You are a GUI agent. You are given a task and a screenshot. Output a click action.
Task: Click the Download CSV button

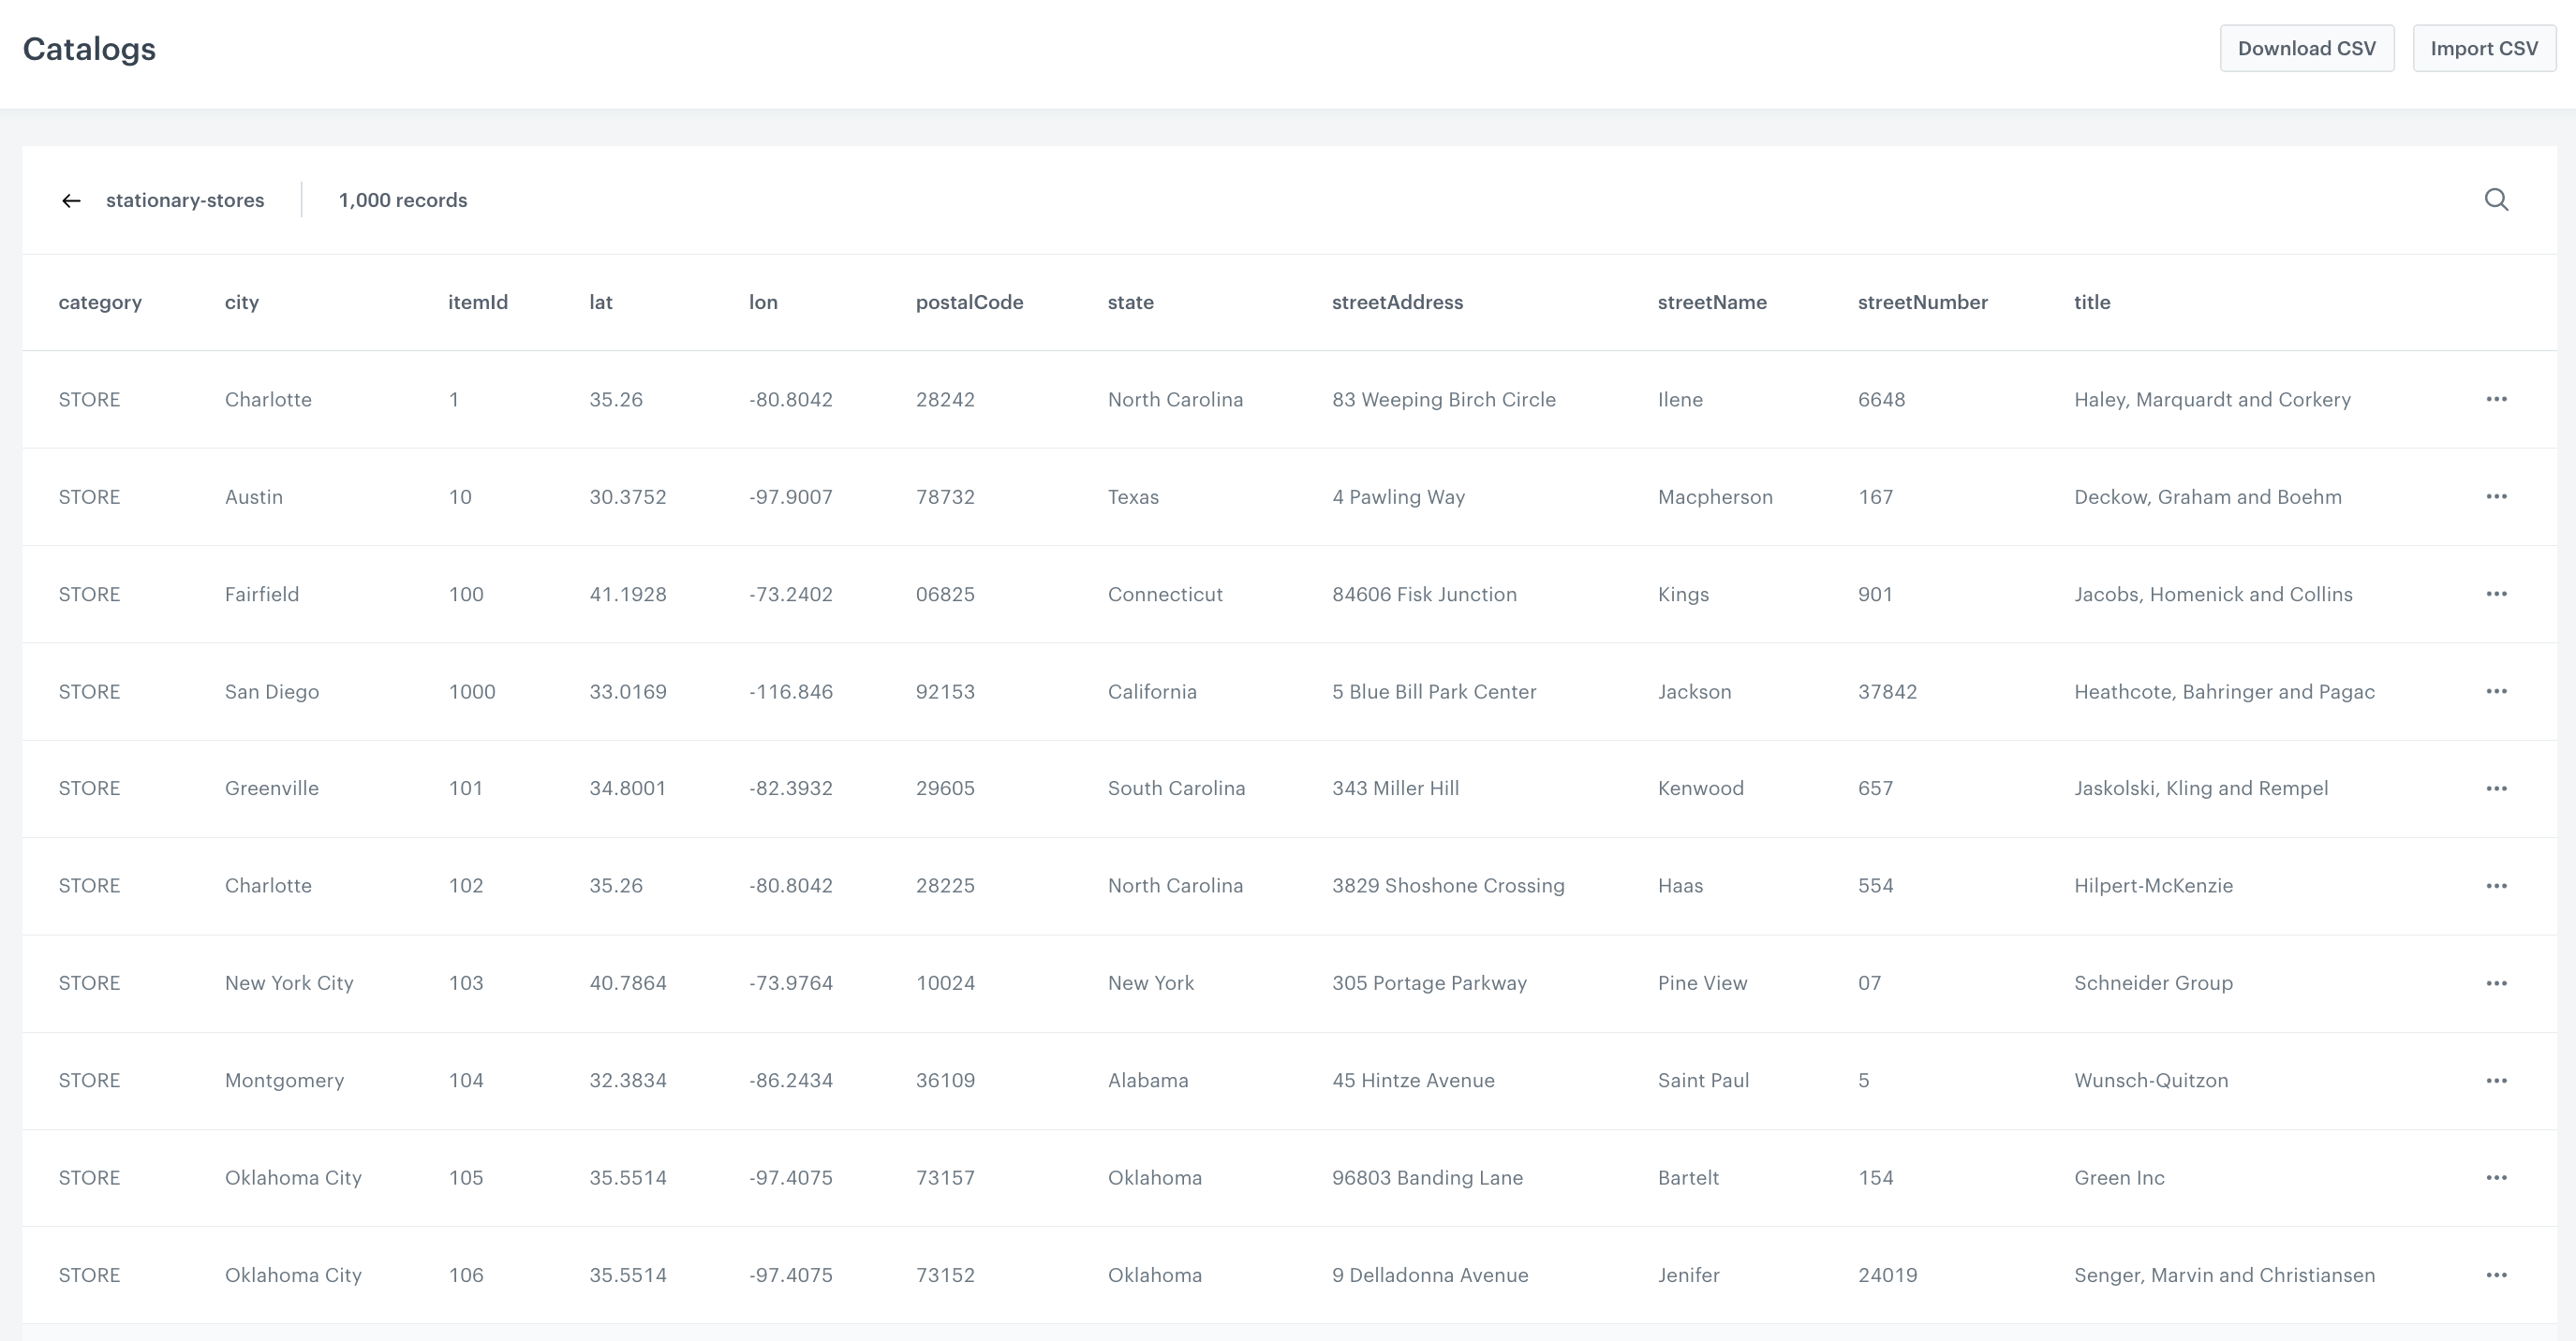2306,48
